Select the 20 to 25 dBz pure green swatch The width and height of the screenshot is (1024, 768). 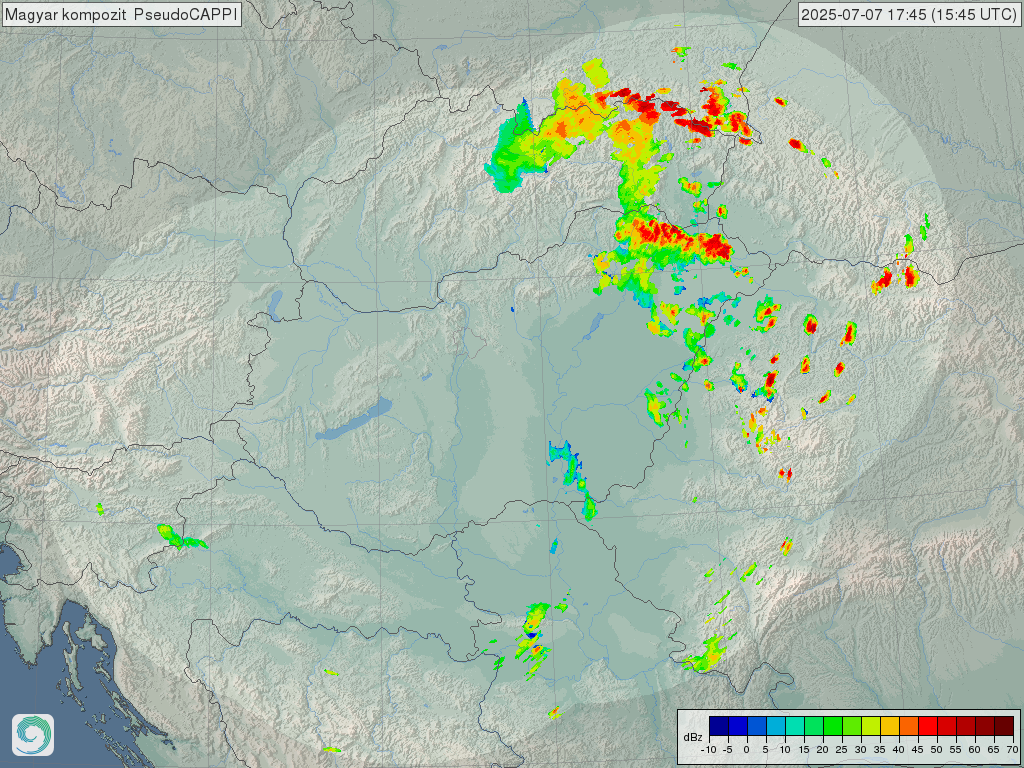click(x=833, y=726)
